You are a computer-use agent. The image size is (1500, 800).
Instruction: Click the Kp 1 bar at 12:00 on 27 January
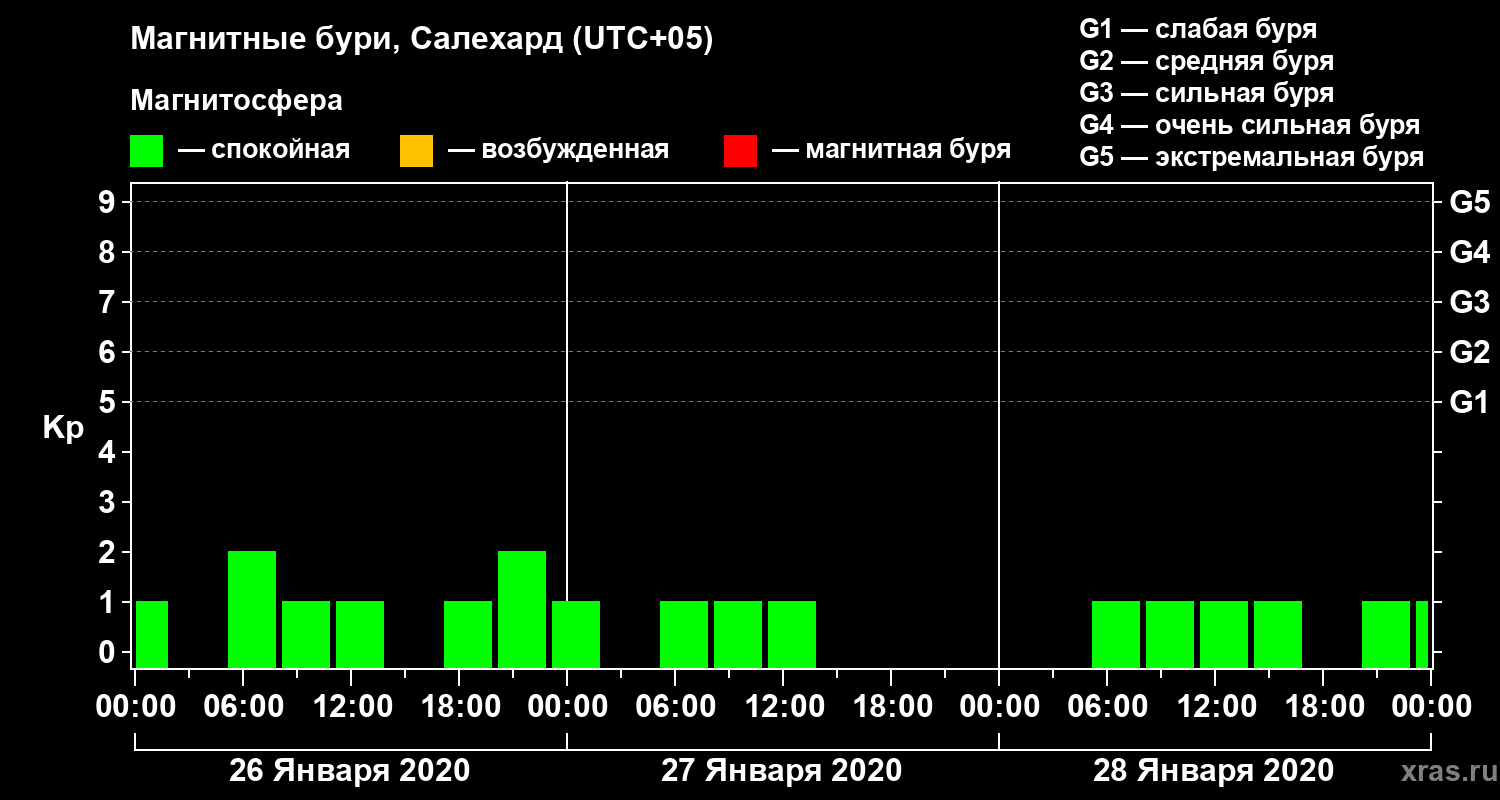792,634
